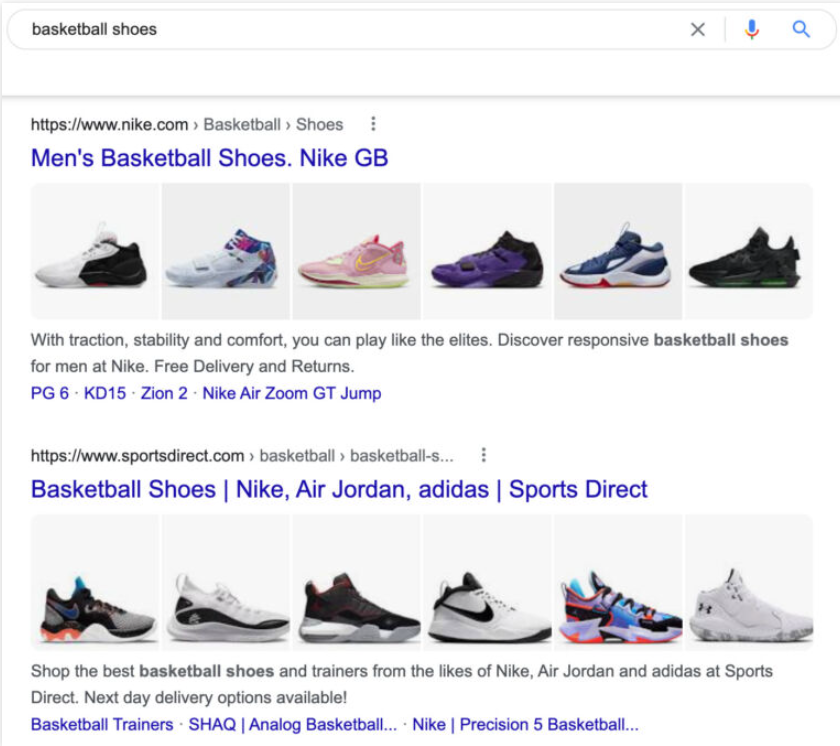Image resolution: width=840 pixels, height=746 pixels.
Task: Clear the search box with the X icon
Action: (698, 29)
